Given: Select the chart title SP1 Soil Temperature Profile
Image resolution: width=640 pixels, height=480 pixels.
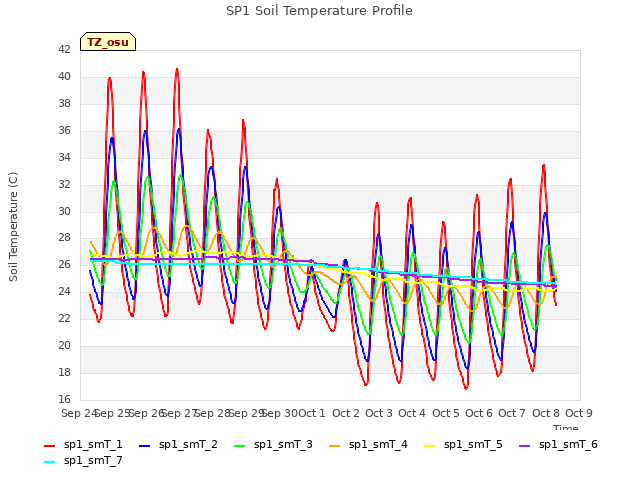Looking at the screenshot, I should (x=319, y=11).
